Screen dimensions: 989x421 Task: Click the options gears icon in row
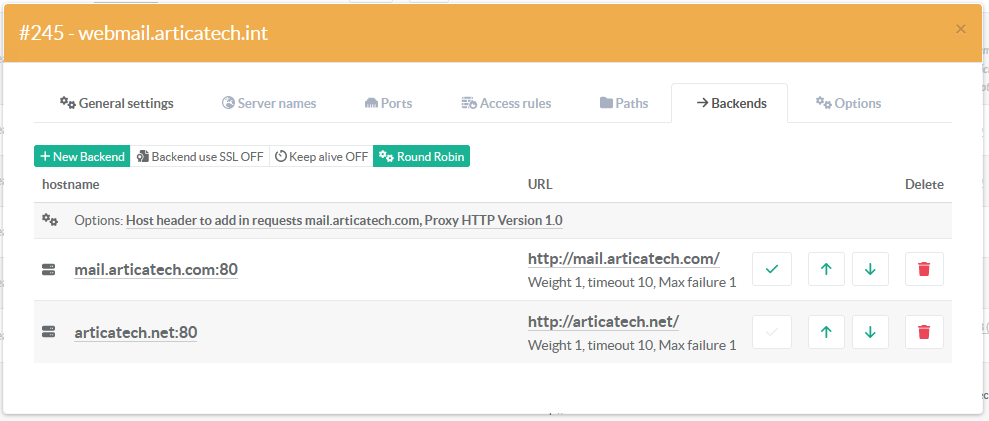click(49, 220)
